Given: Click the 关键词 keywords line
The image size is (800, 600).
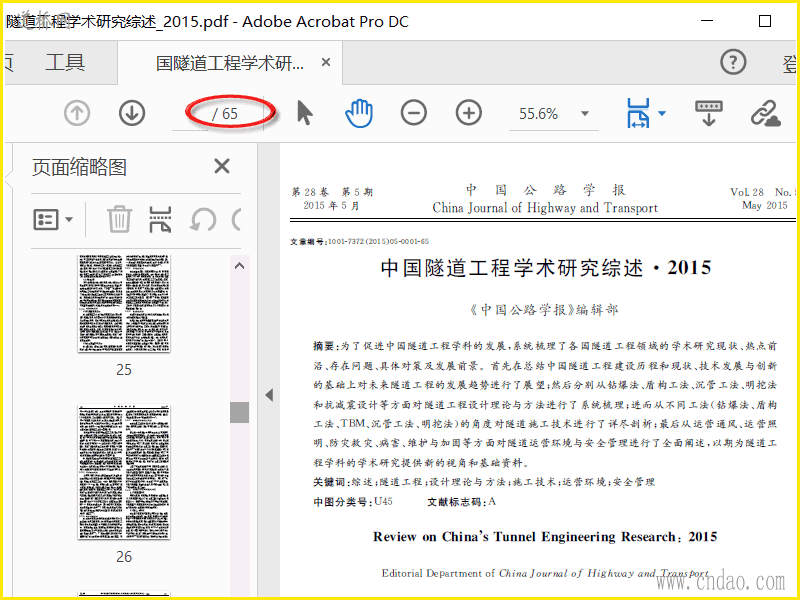Looking at the screenshot, I should point(484,482).
